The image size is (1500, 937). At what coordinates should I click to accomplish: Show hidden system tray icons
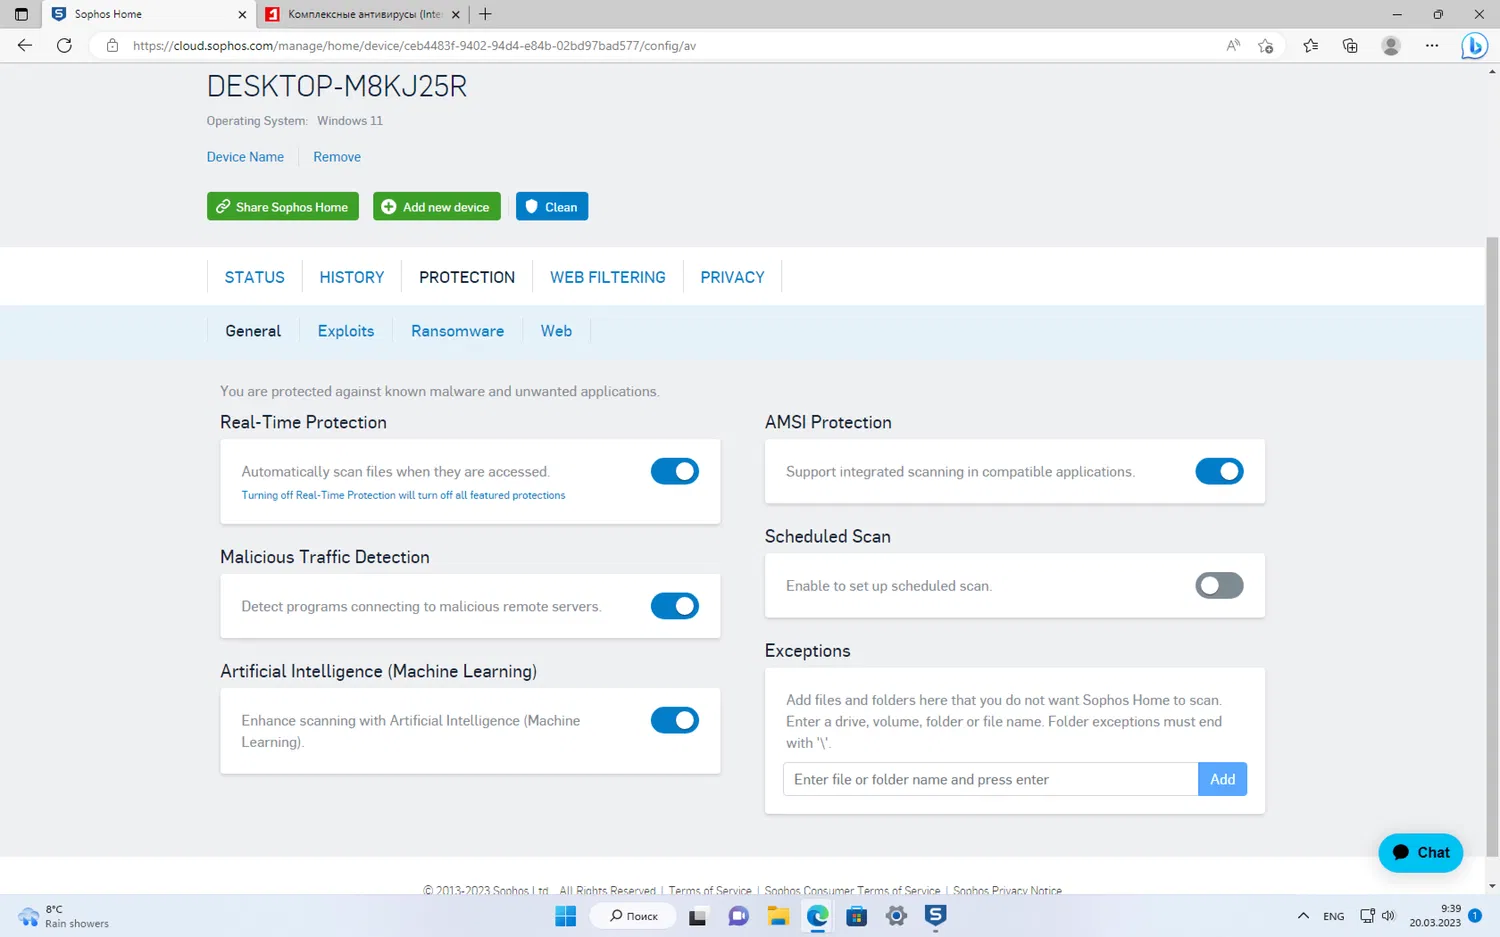point(1303,916)
